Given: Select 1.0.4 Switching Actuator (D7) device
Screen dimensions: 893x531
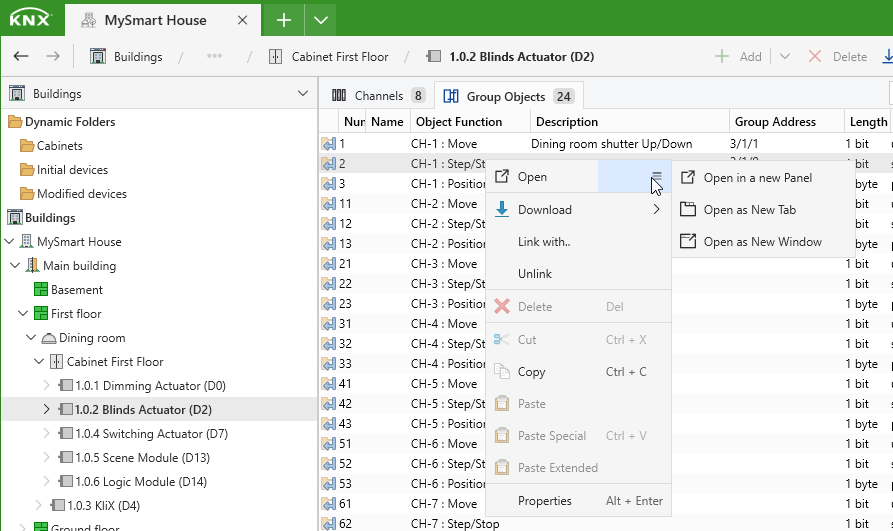Looking at the screenshot, I should (151, 434).
